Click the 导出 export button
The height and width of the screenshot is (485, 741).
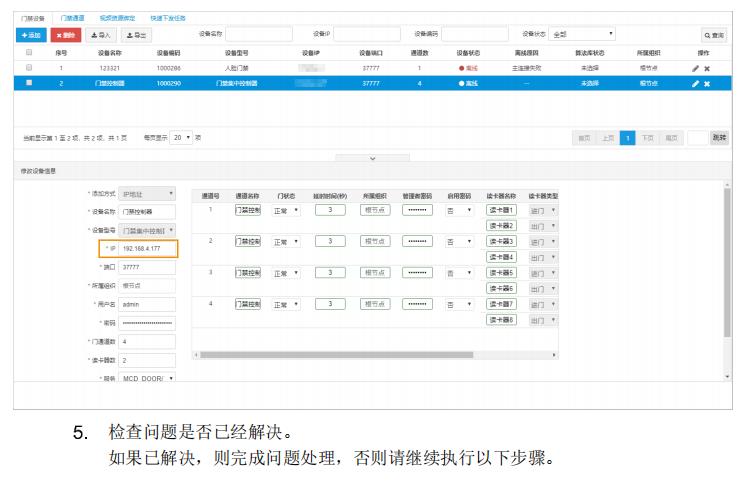136,35
